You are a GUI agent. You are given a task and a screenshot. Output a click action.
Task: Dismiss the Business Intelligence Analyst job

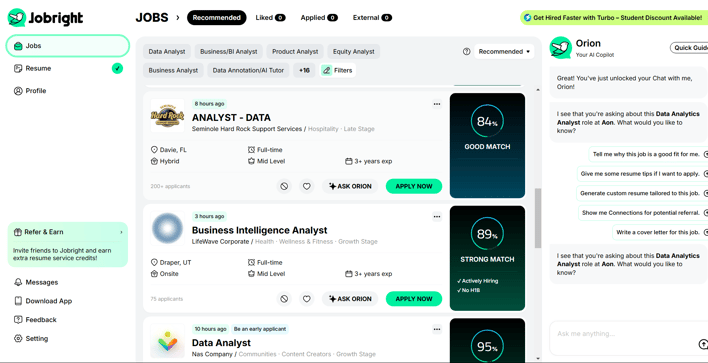coord(284,298)
